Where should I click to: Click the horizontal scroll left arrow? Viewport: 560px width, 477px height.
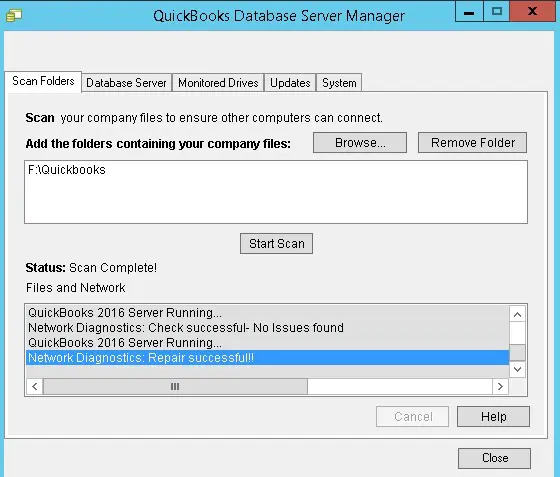coord(35,386)
